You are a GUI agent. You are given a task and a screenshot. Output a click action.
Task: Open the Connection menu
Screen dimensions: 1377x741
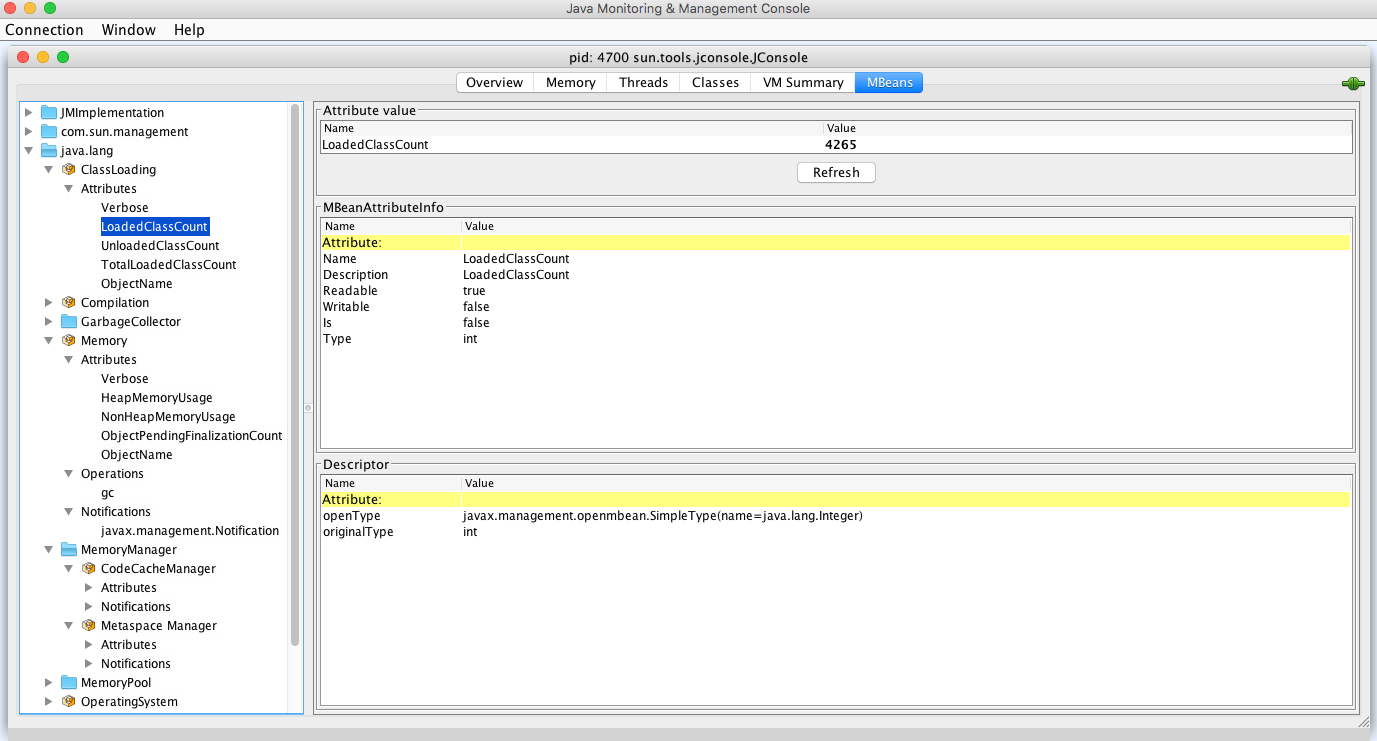pos(44,30)
